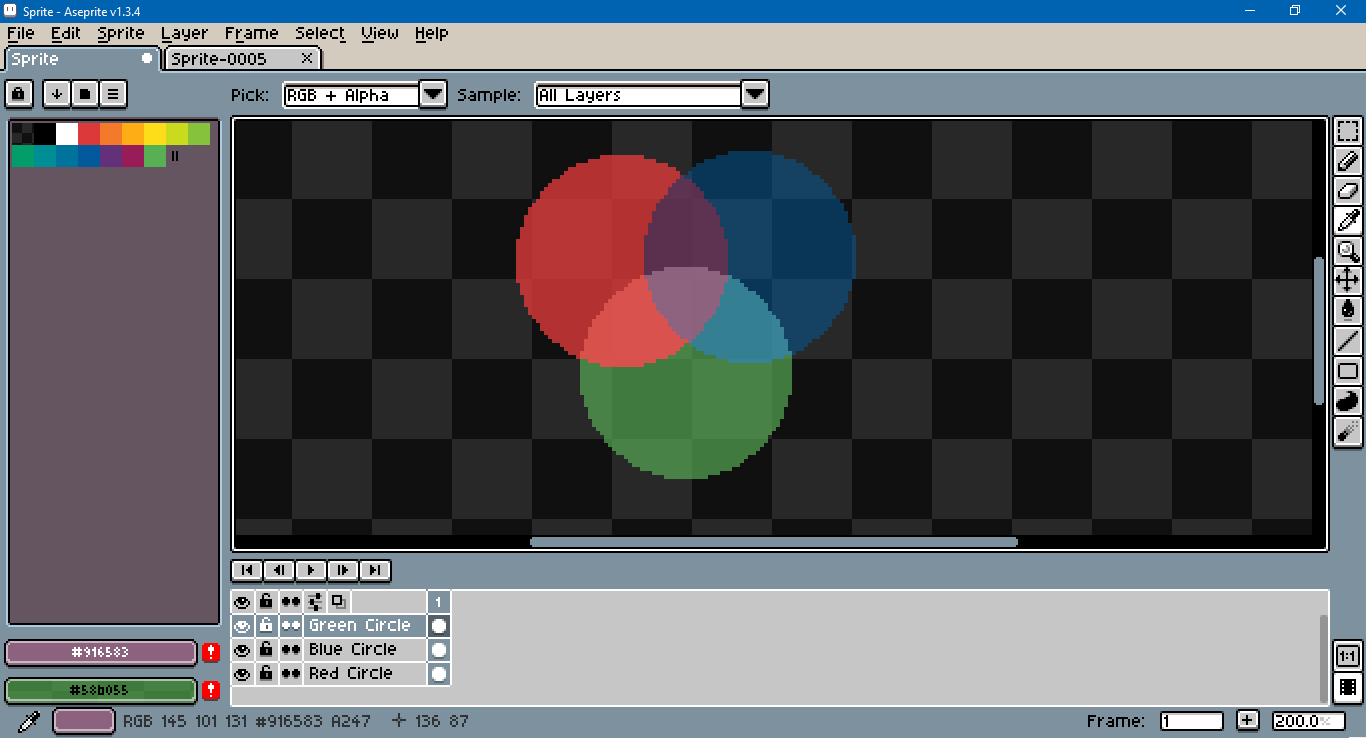Image resolution: width=1366 pixels, height=738 pixels.
Task: Select the Pencil tool
Action: click(x=1348, y=161)
